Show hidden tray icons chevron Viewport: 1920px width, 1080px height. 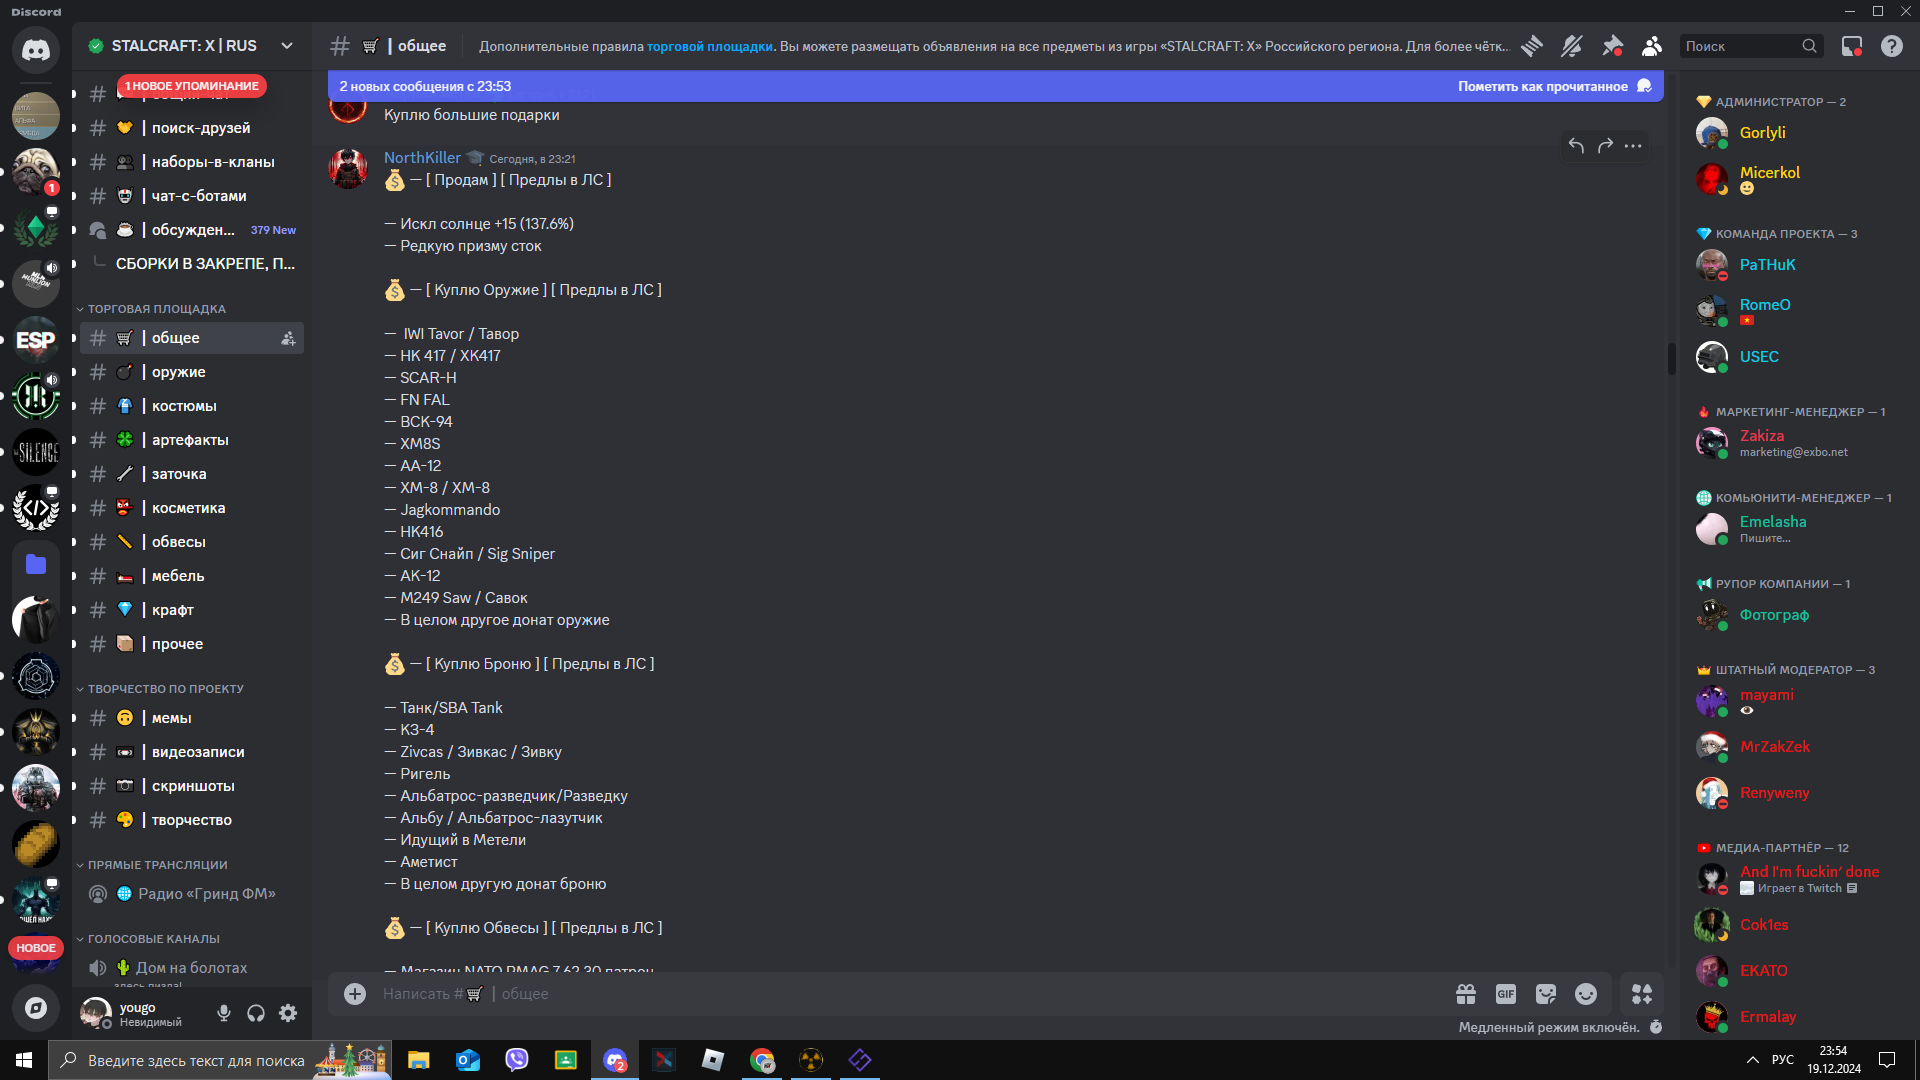(1752, 1060)
